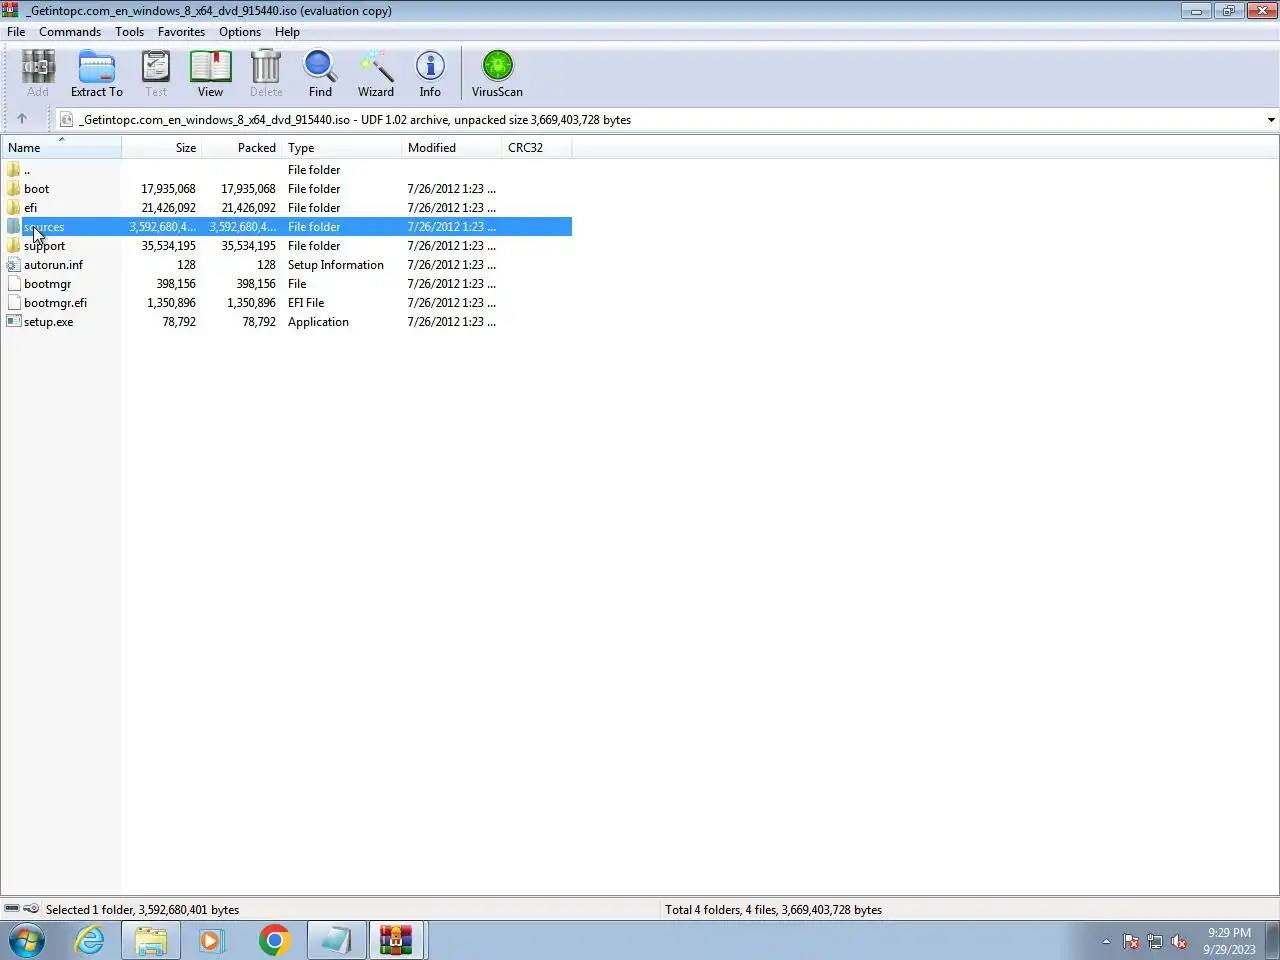Click the 'EFI File' type cell
Viewport: 1280px width, 960px height.
coord(306,303)
